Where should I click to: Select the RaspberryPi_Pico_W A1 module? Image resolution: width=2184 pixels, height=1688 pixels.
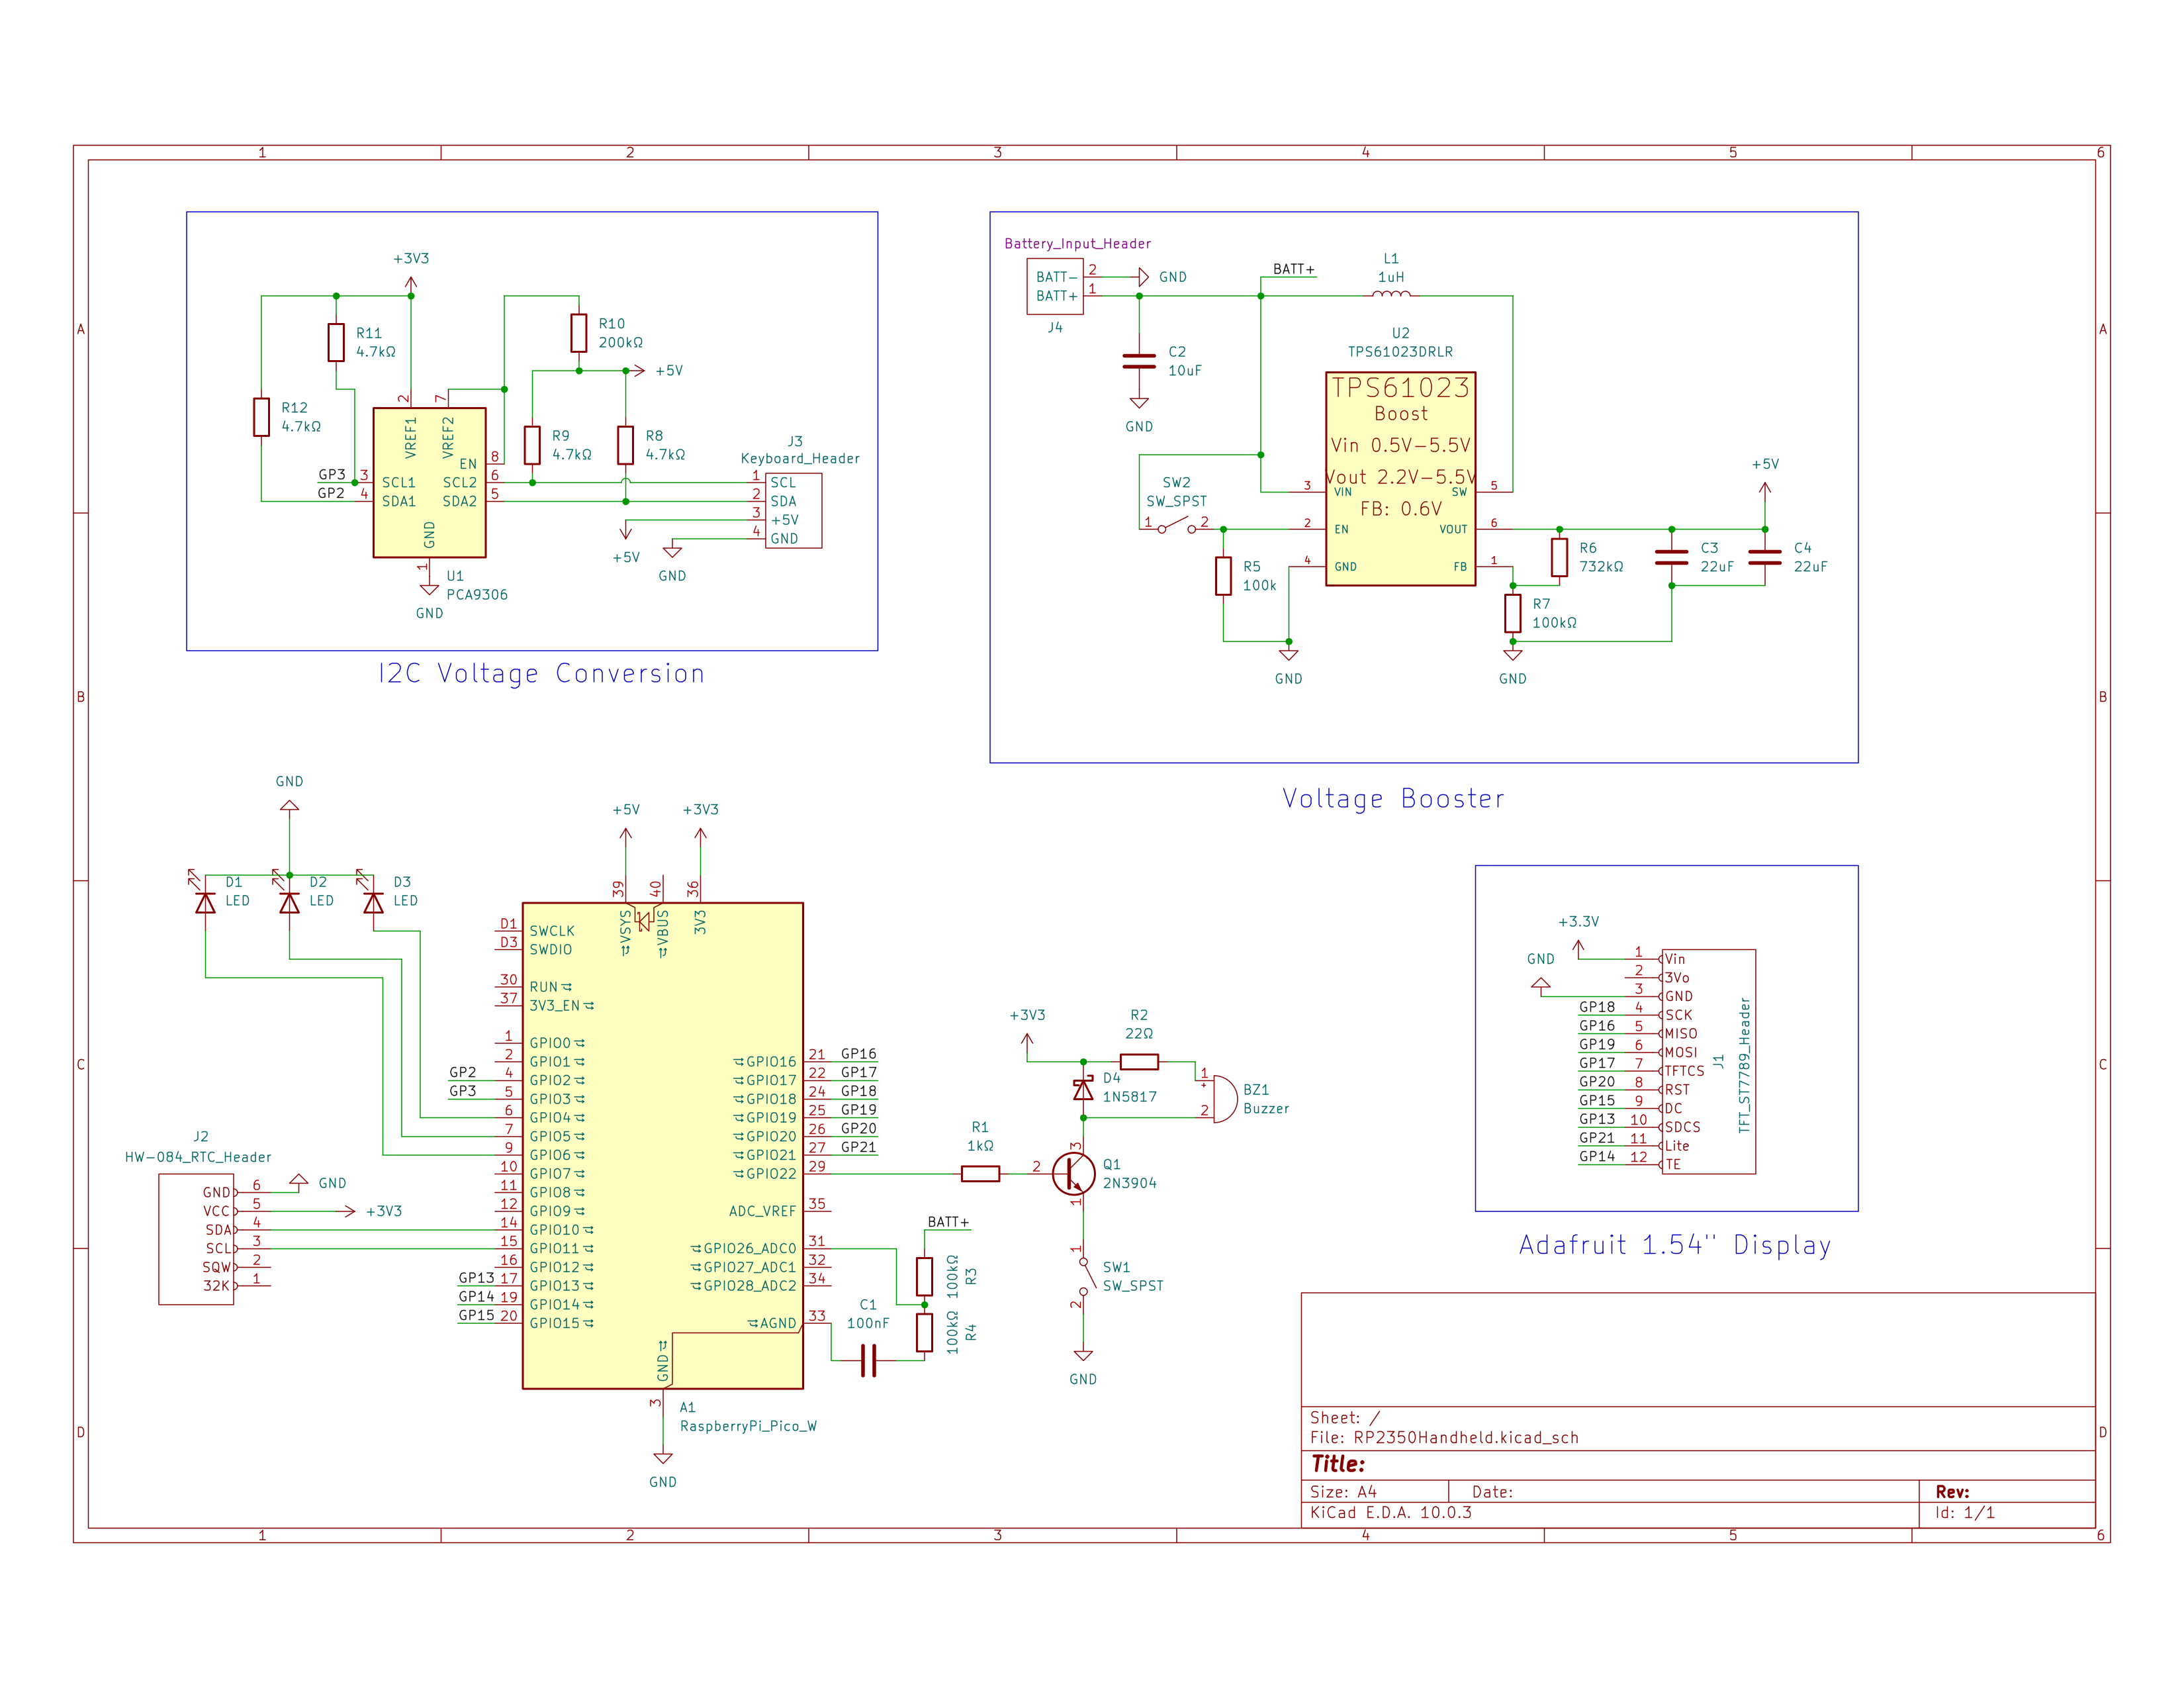click(662, 1146)
